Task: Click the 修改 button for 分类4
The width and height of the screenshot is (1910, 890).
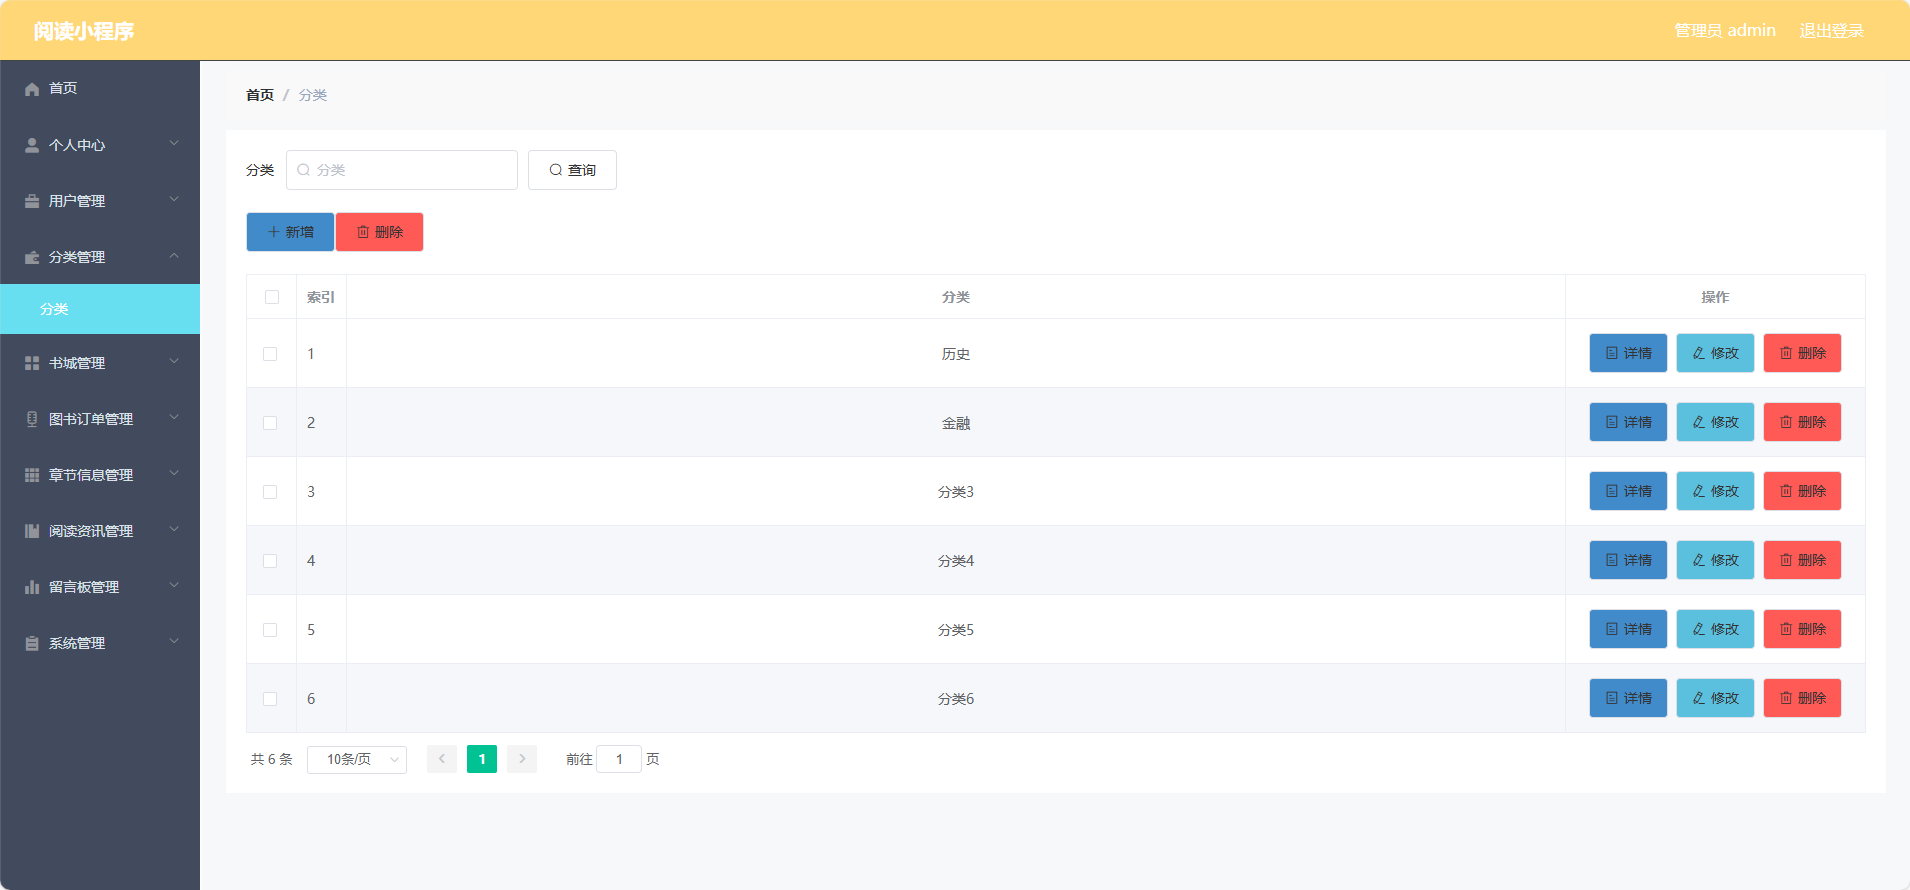Action: point(1715,560)
